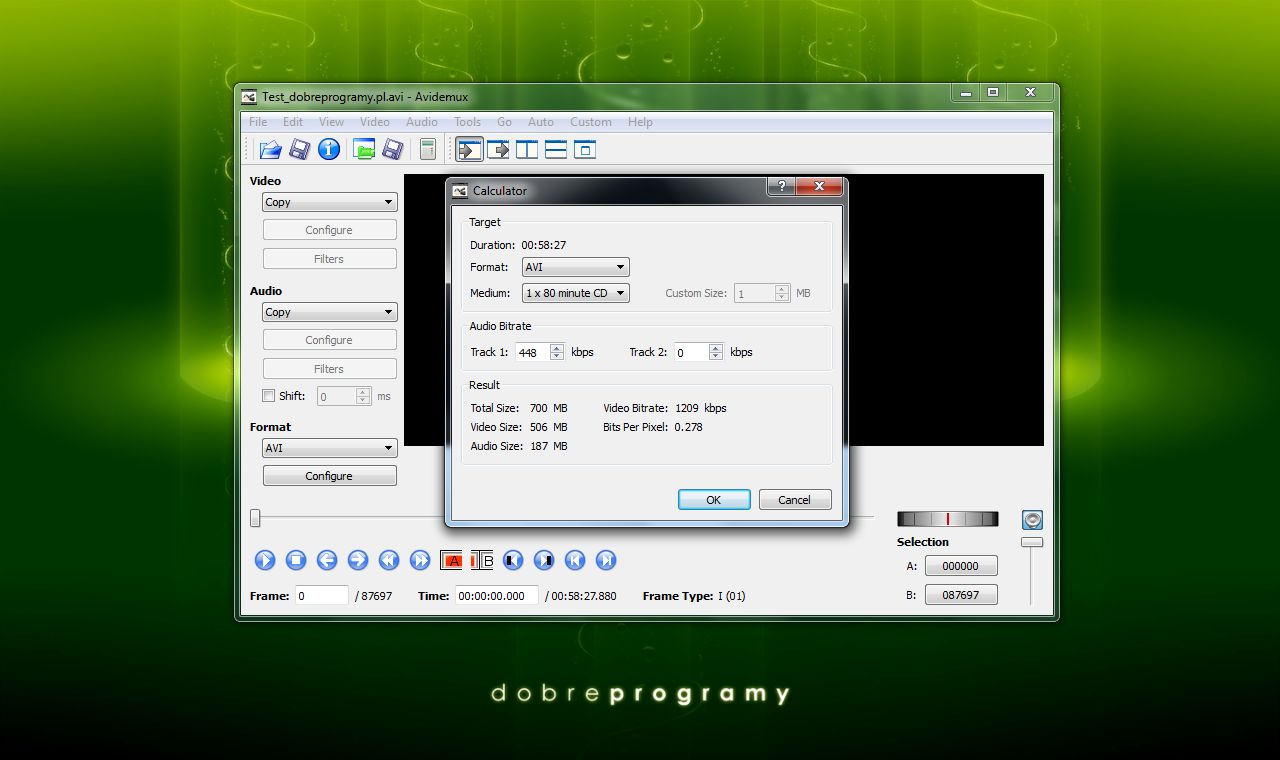
Task: Open the Video menu
Action: point(375,122)
